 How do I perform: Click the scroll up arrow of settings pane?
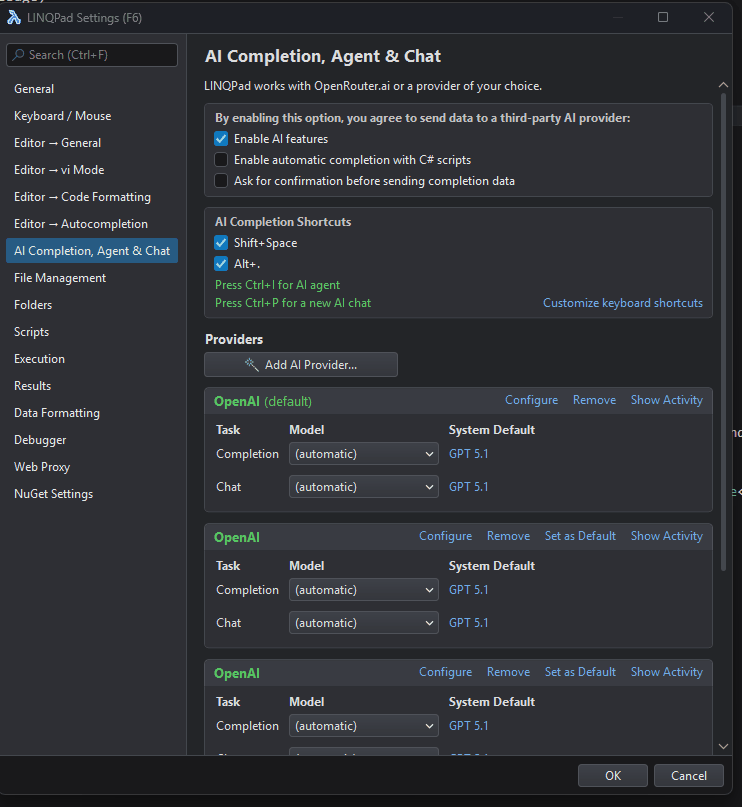(x=723, y=85)
